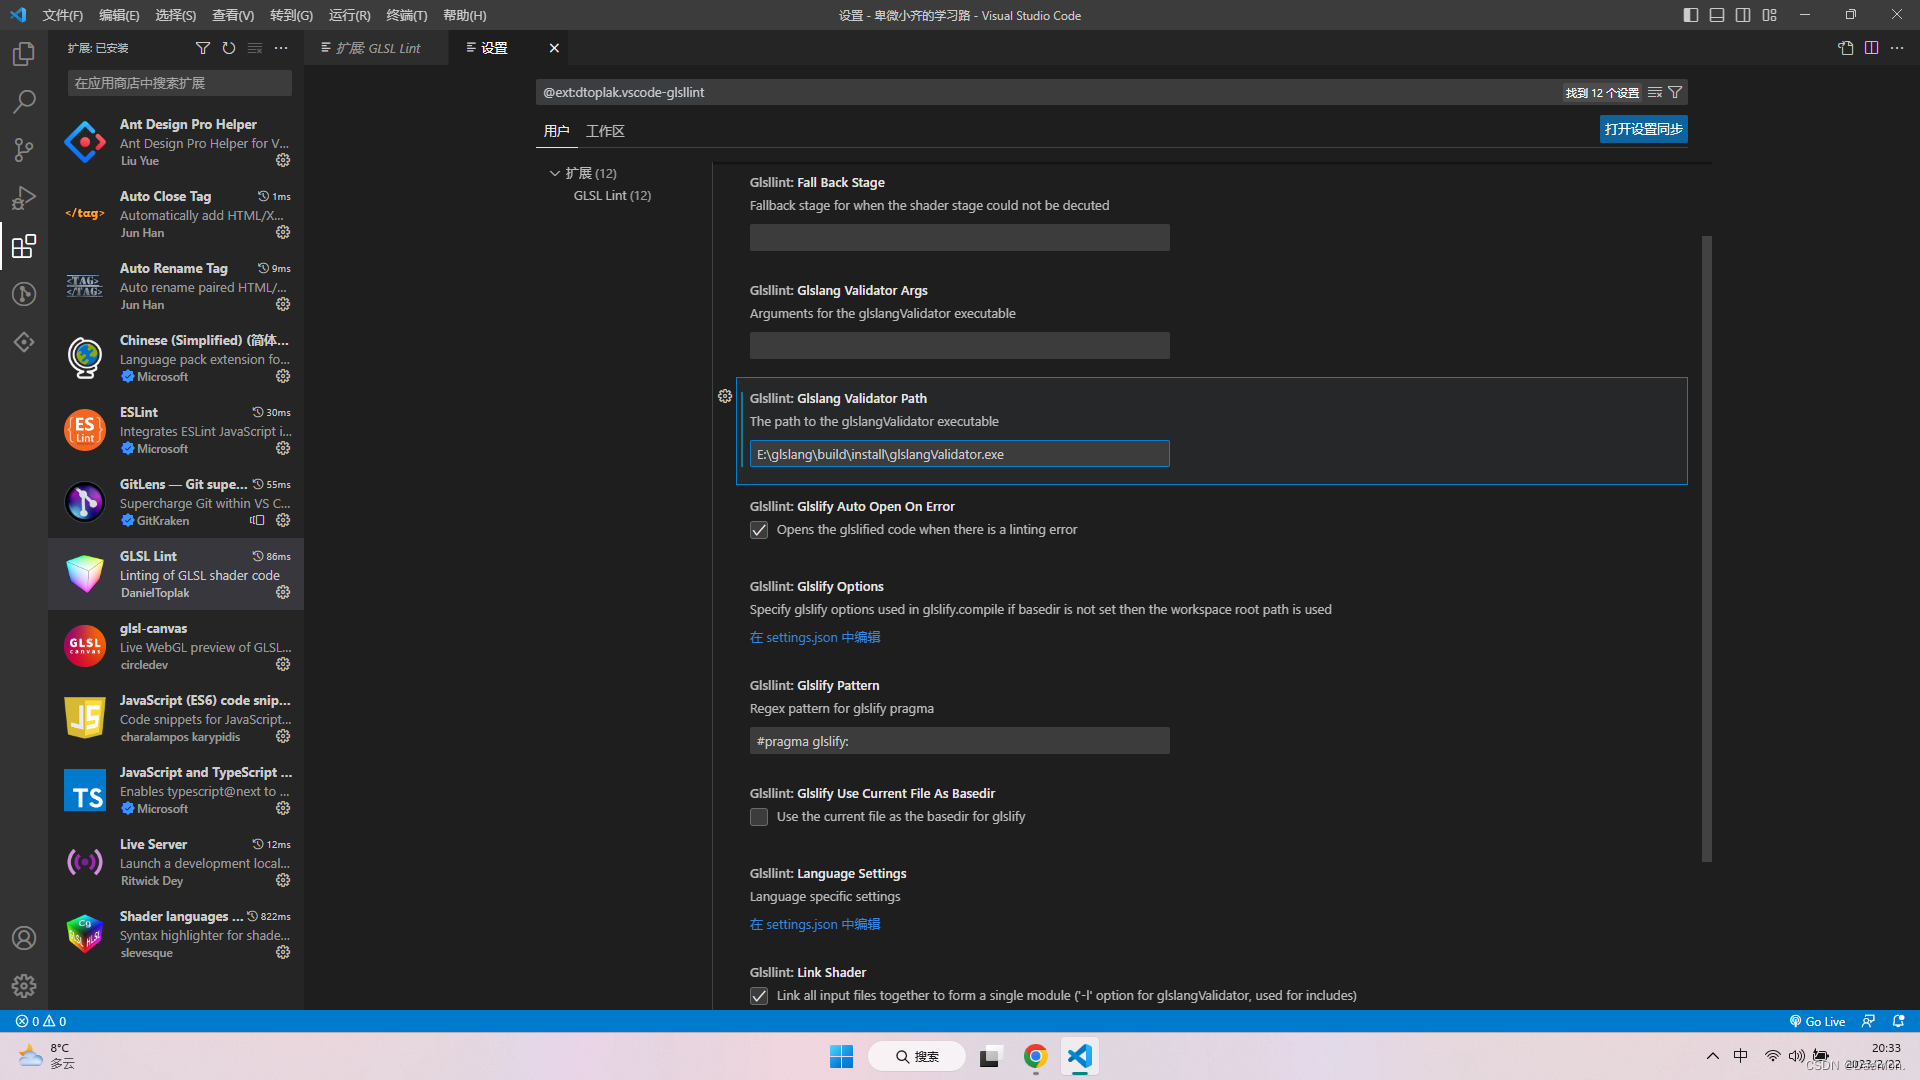Filter installed extensions with funnel icon

(x=203, y=48)
